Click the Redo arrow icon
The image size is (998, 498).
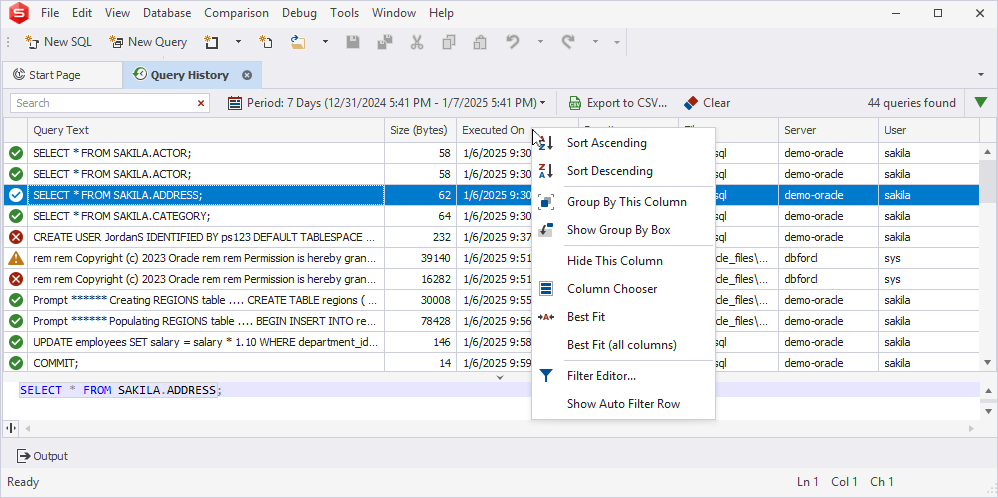568,42
